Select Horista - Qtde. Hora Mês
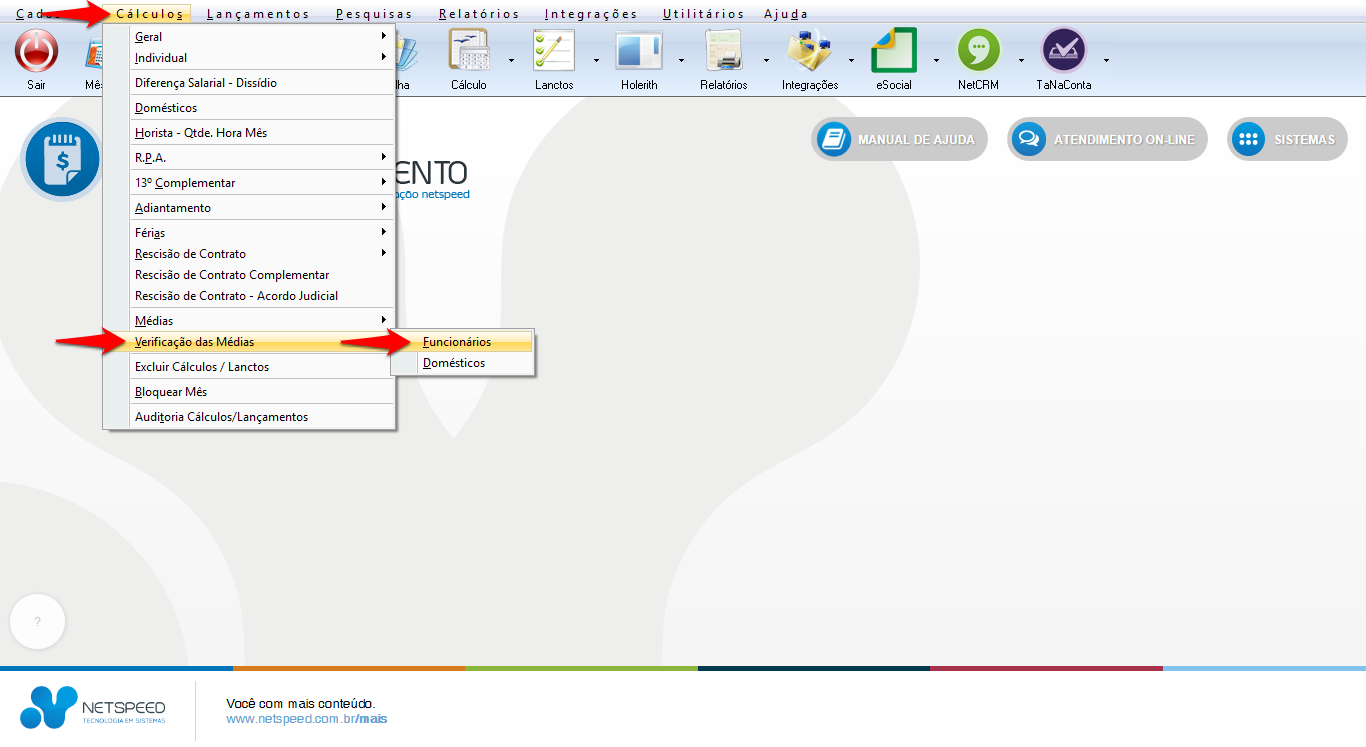Viewport: 1366px width, 747px height. [250, 132]
